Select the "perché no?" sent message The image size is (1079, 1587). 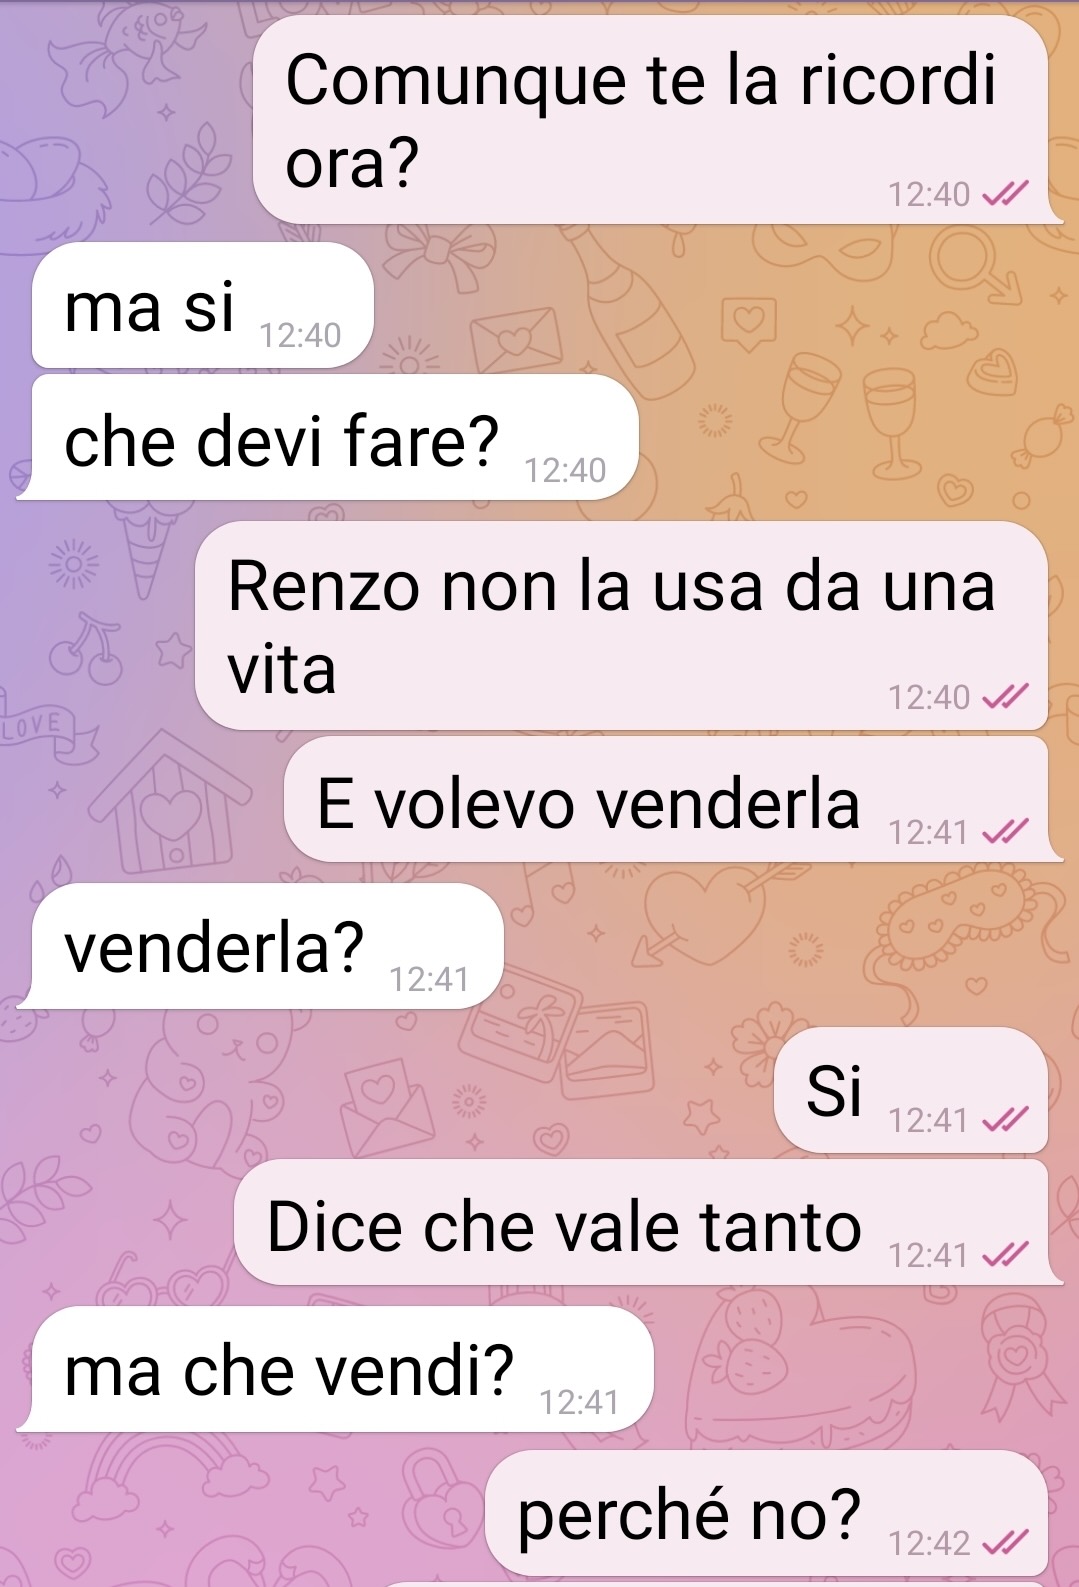(x=767, y=1513)
